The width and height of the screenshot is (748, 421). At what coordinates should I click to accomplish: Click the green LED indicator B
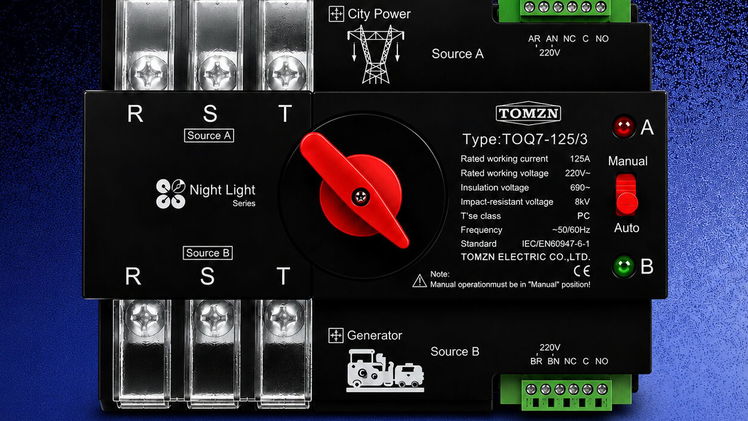pos(623,266)
